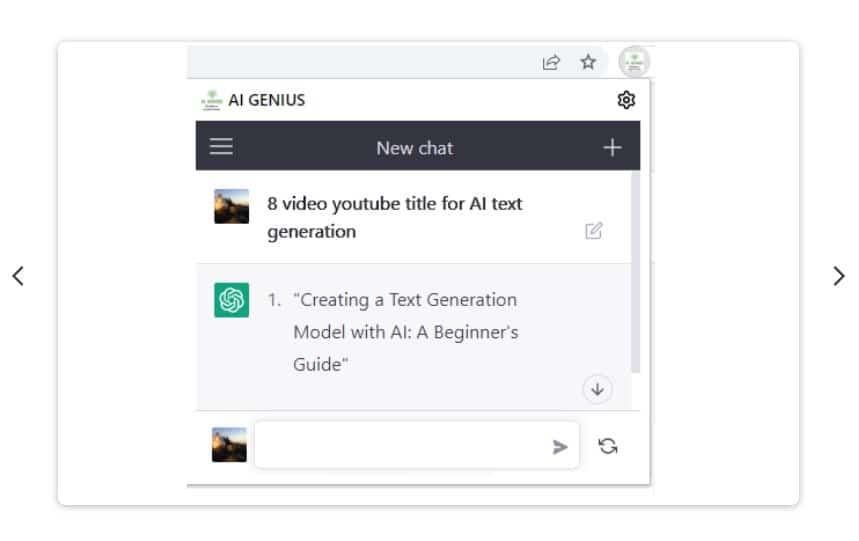Go to the next carousel image
Viewport: 859px width, 541px height.
[838, 276]
